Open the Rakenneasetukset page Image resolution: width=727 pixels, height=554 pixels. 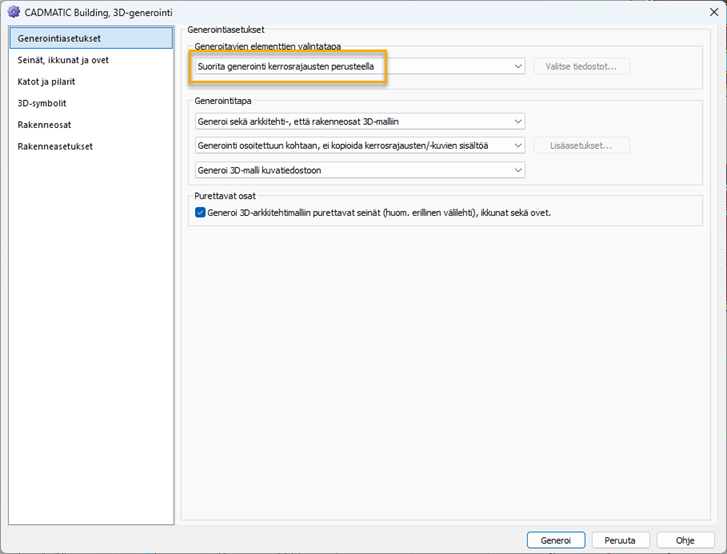pos(55,146)
